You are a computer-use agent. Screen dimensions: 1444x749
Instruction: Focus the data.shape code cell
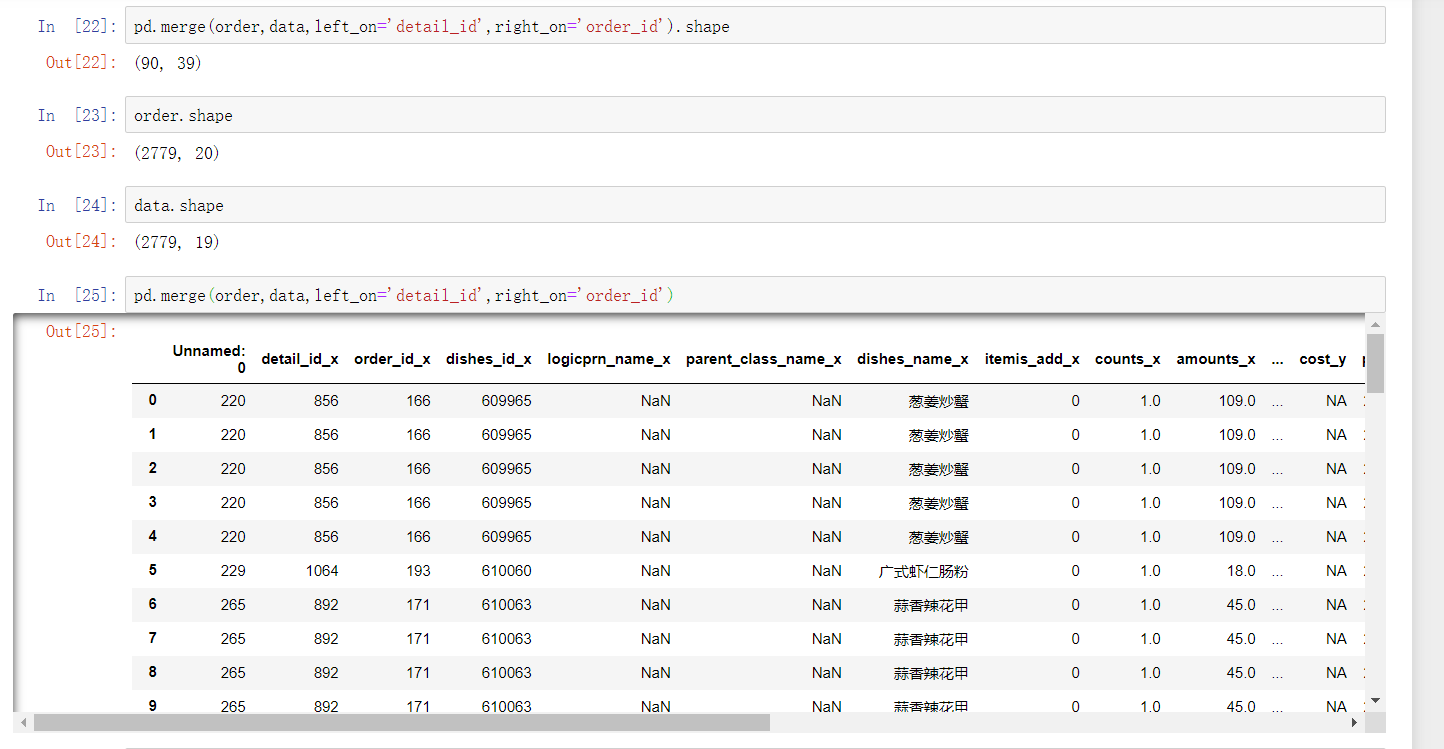755,205
